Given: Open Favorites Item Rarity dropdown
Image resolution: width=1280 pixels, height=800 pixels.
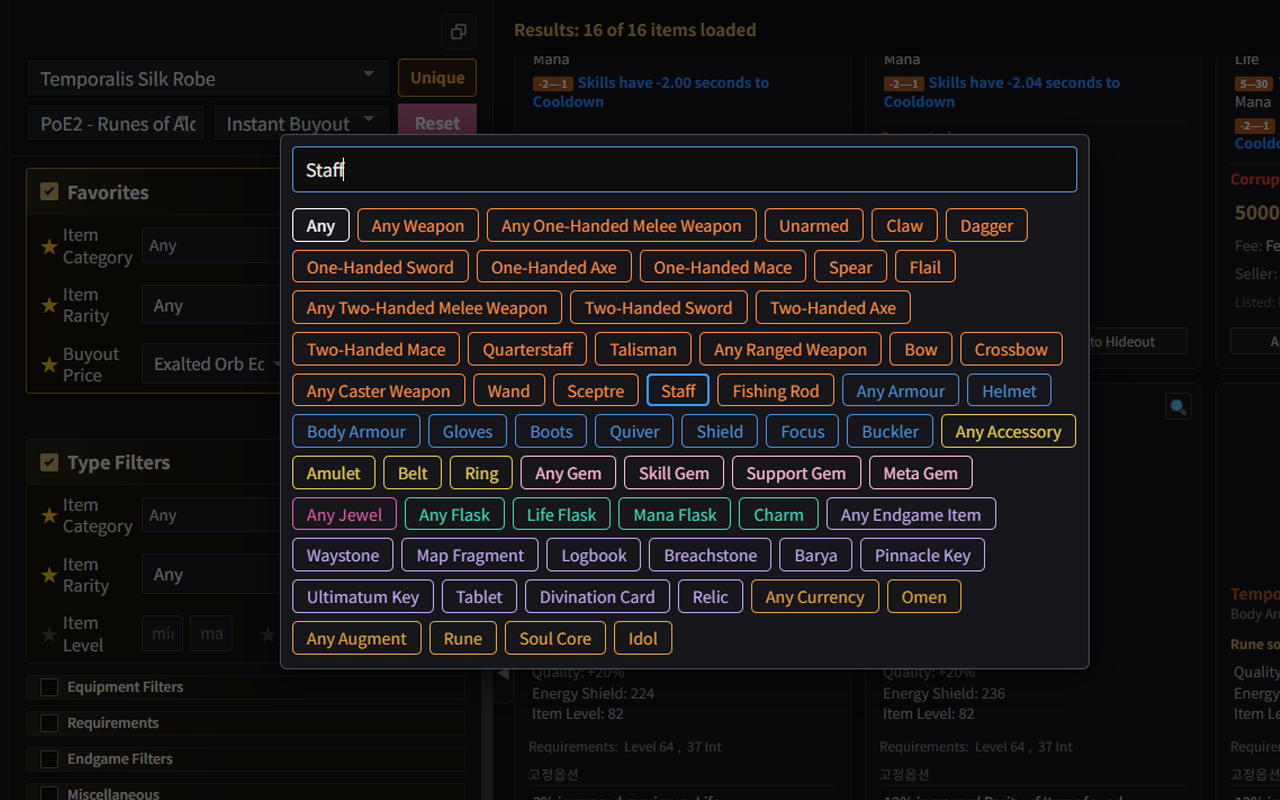Looking at the screenshot, I should coord(211,306).
